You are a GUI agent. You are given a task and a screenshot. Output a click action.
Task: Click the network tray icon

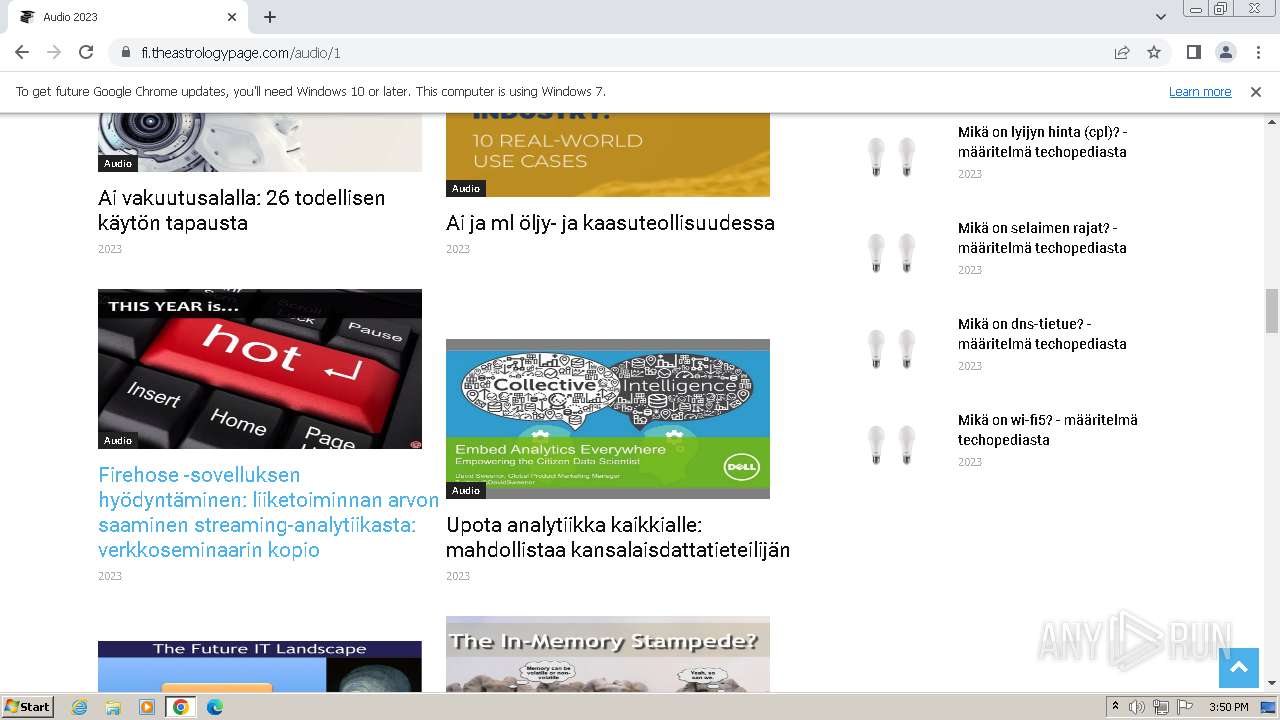[x=1161, y=707]
